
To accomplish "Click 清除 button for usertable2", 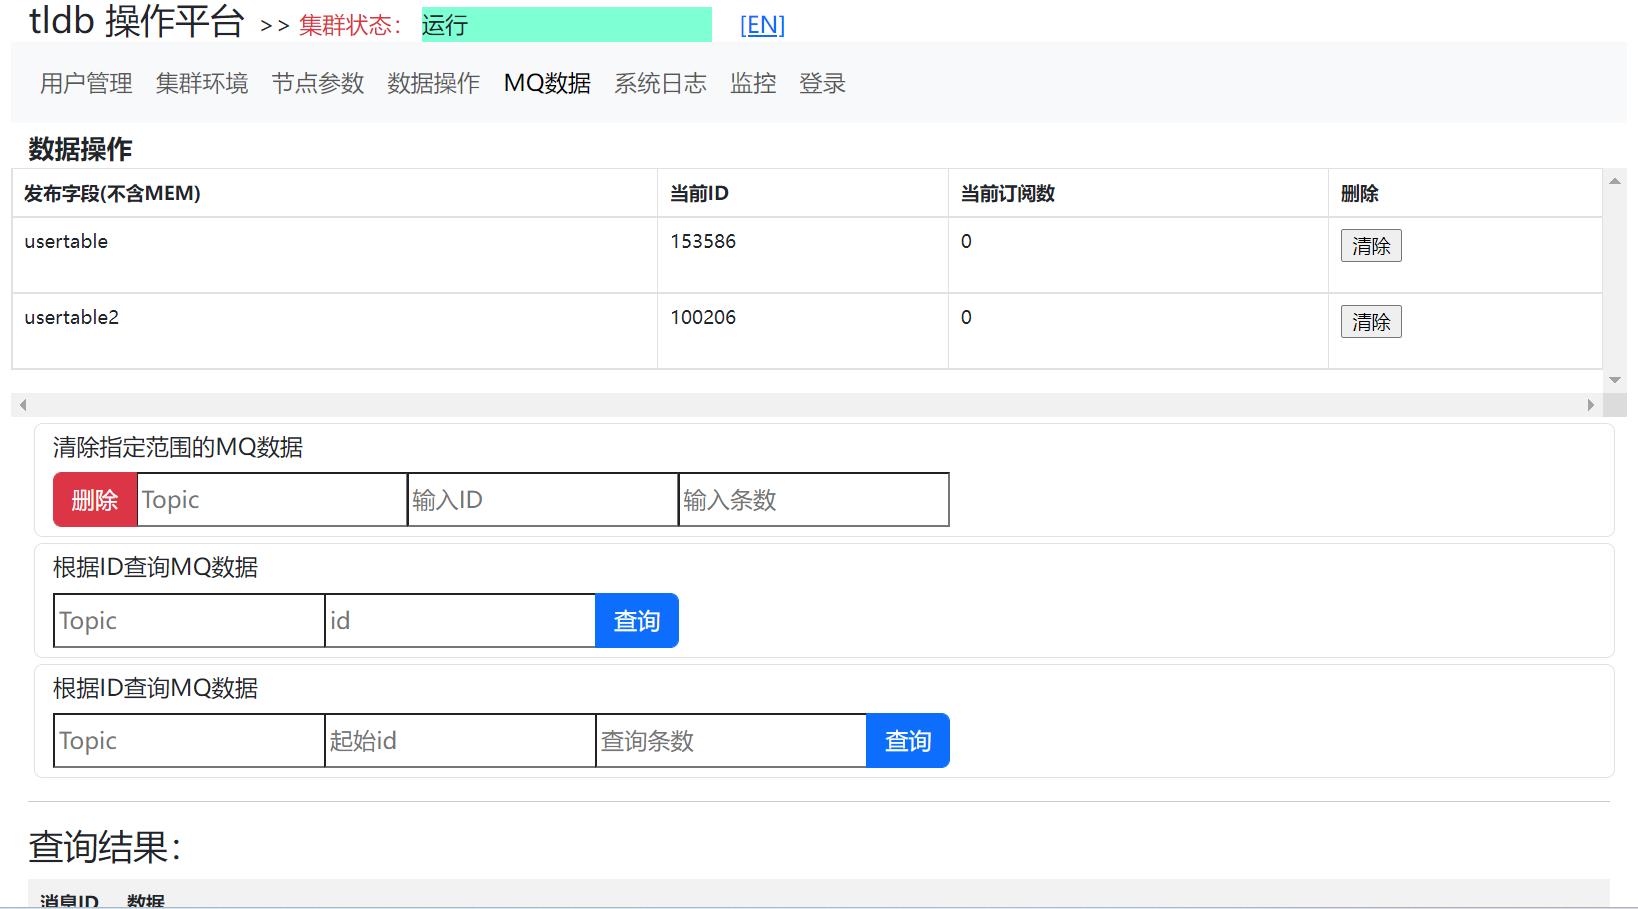I will (1371, 322).
